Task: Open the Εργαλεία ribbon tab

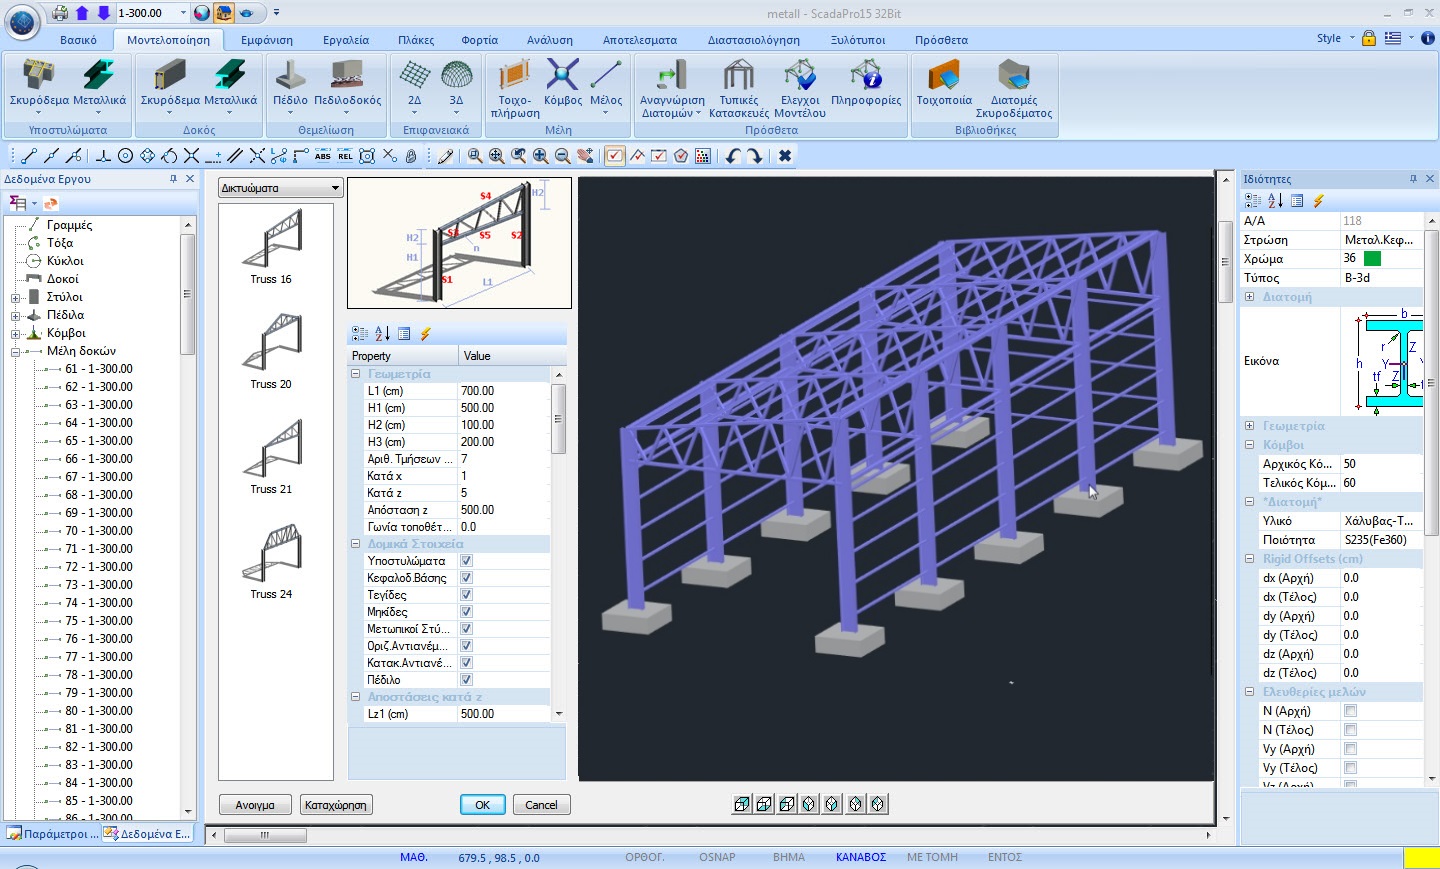Action: [x=346, y=40]
